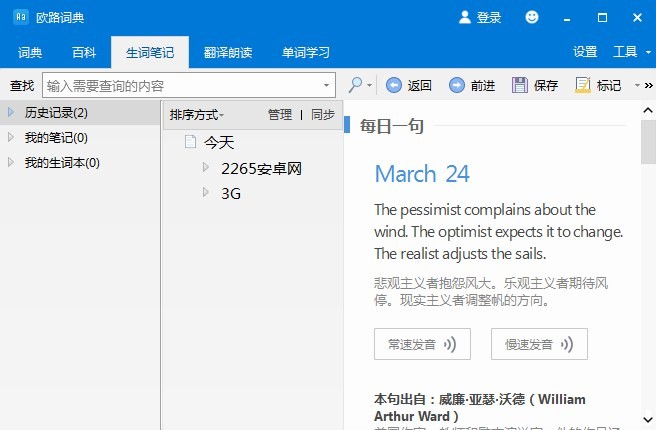Image resolution: width=656 pixels, height=430 pixels.
Task: Select 我的笔记(0) in sidebar
Action: click(56, 138)
